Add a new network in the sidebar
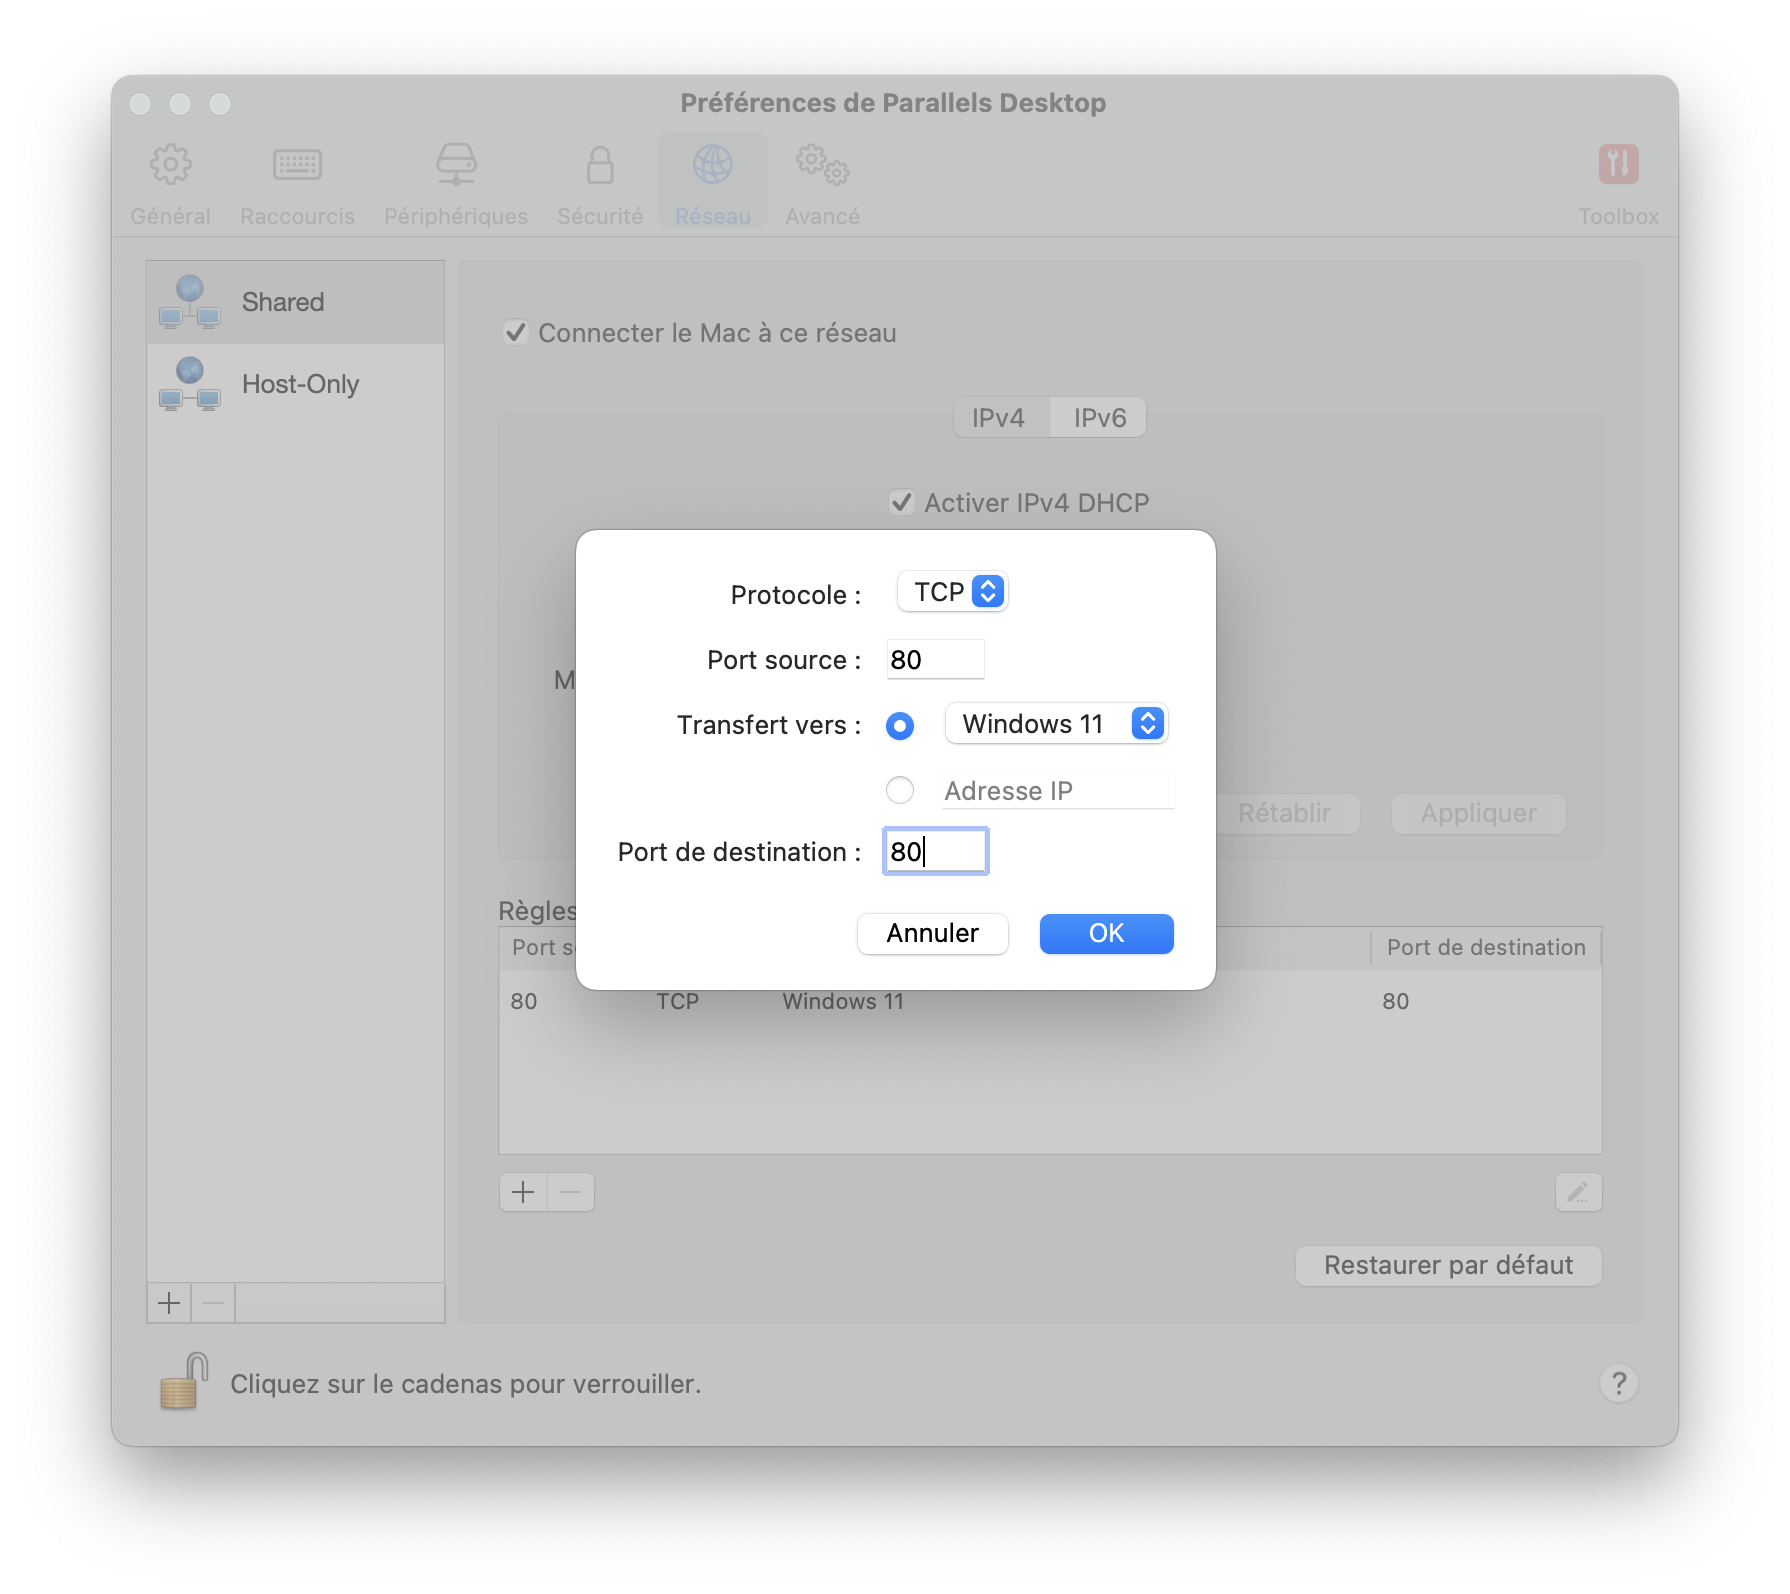1790x1594 pixels. click(x=169, y=1303)
